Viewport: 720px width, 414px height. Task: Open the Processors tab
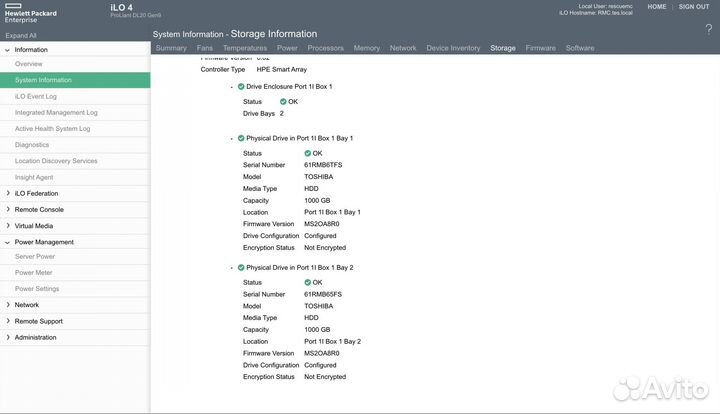(326, 48)
